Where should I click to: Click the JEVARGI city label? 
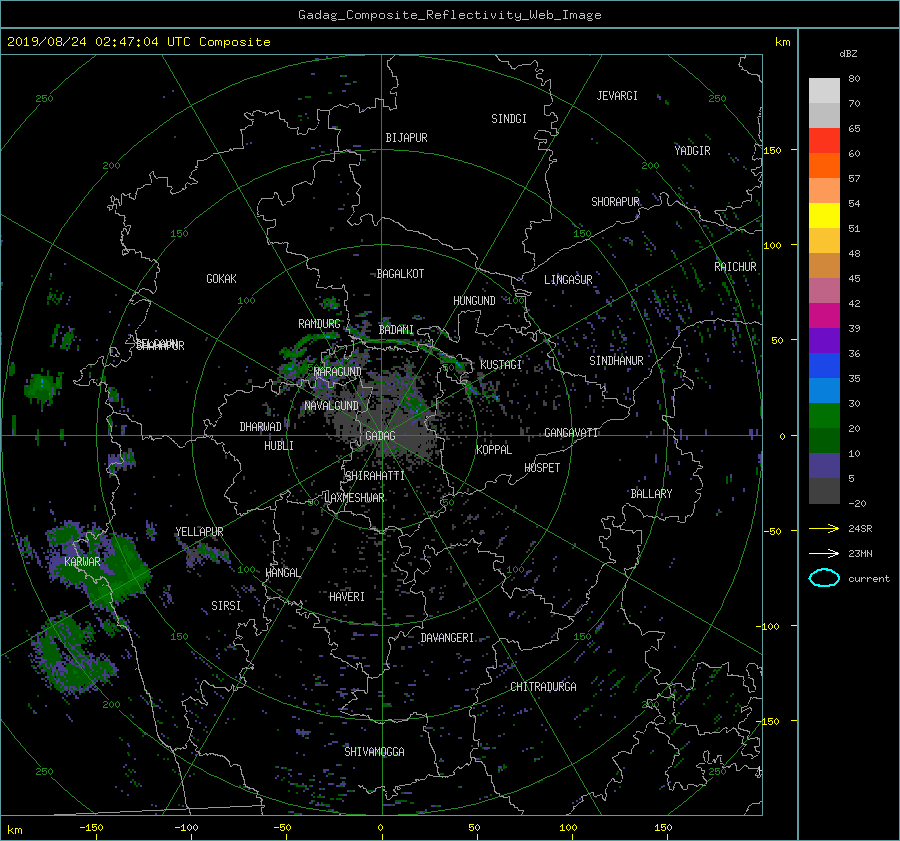click(x=617, y=95)
